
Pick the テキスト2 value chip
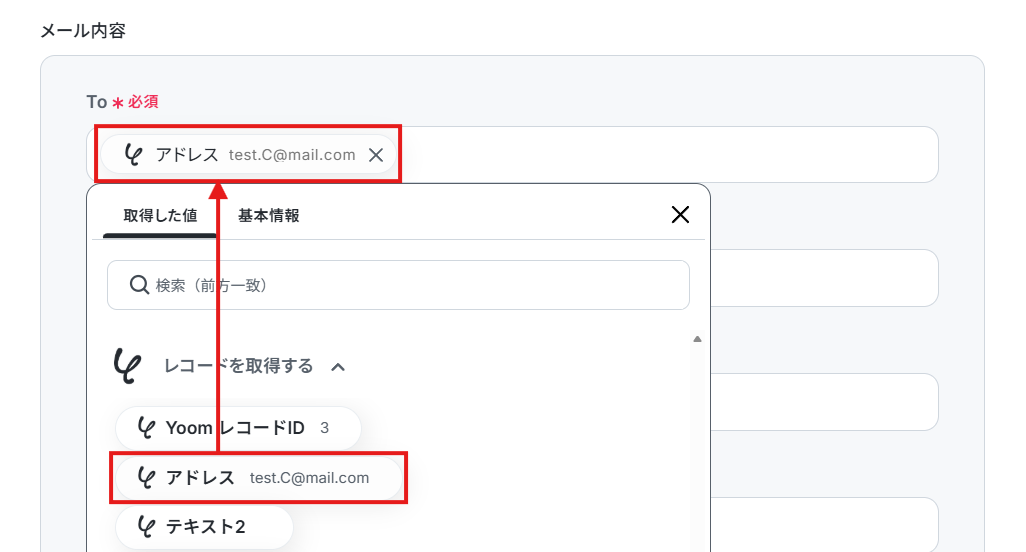204,526
